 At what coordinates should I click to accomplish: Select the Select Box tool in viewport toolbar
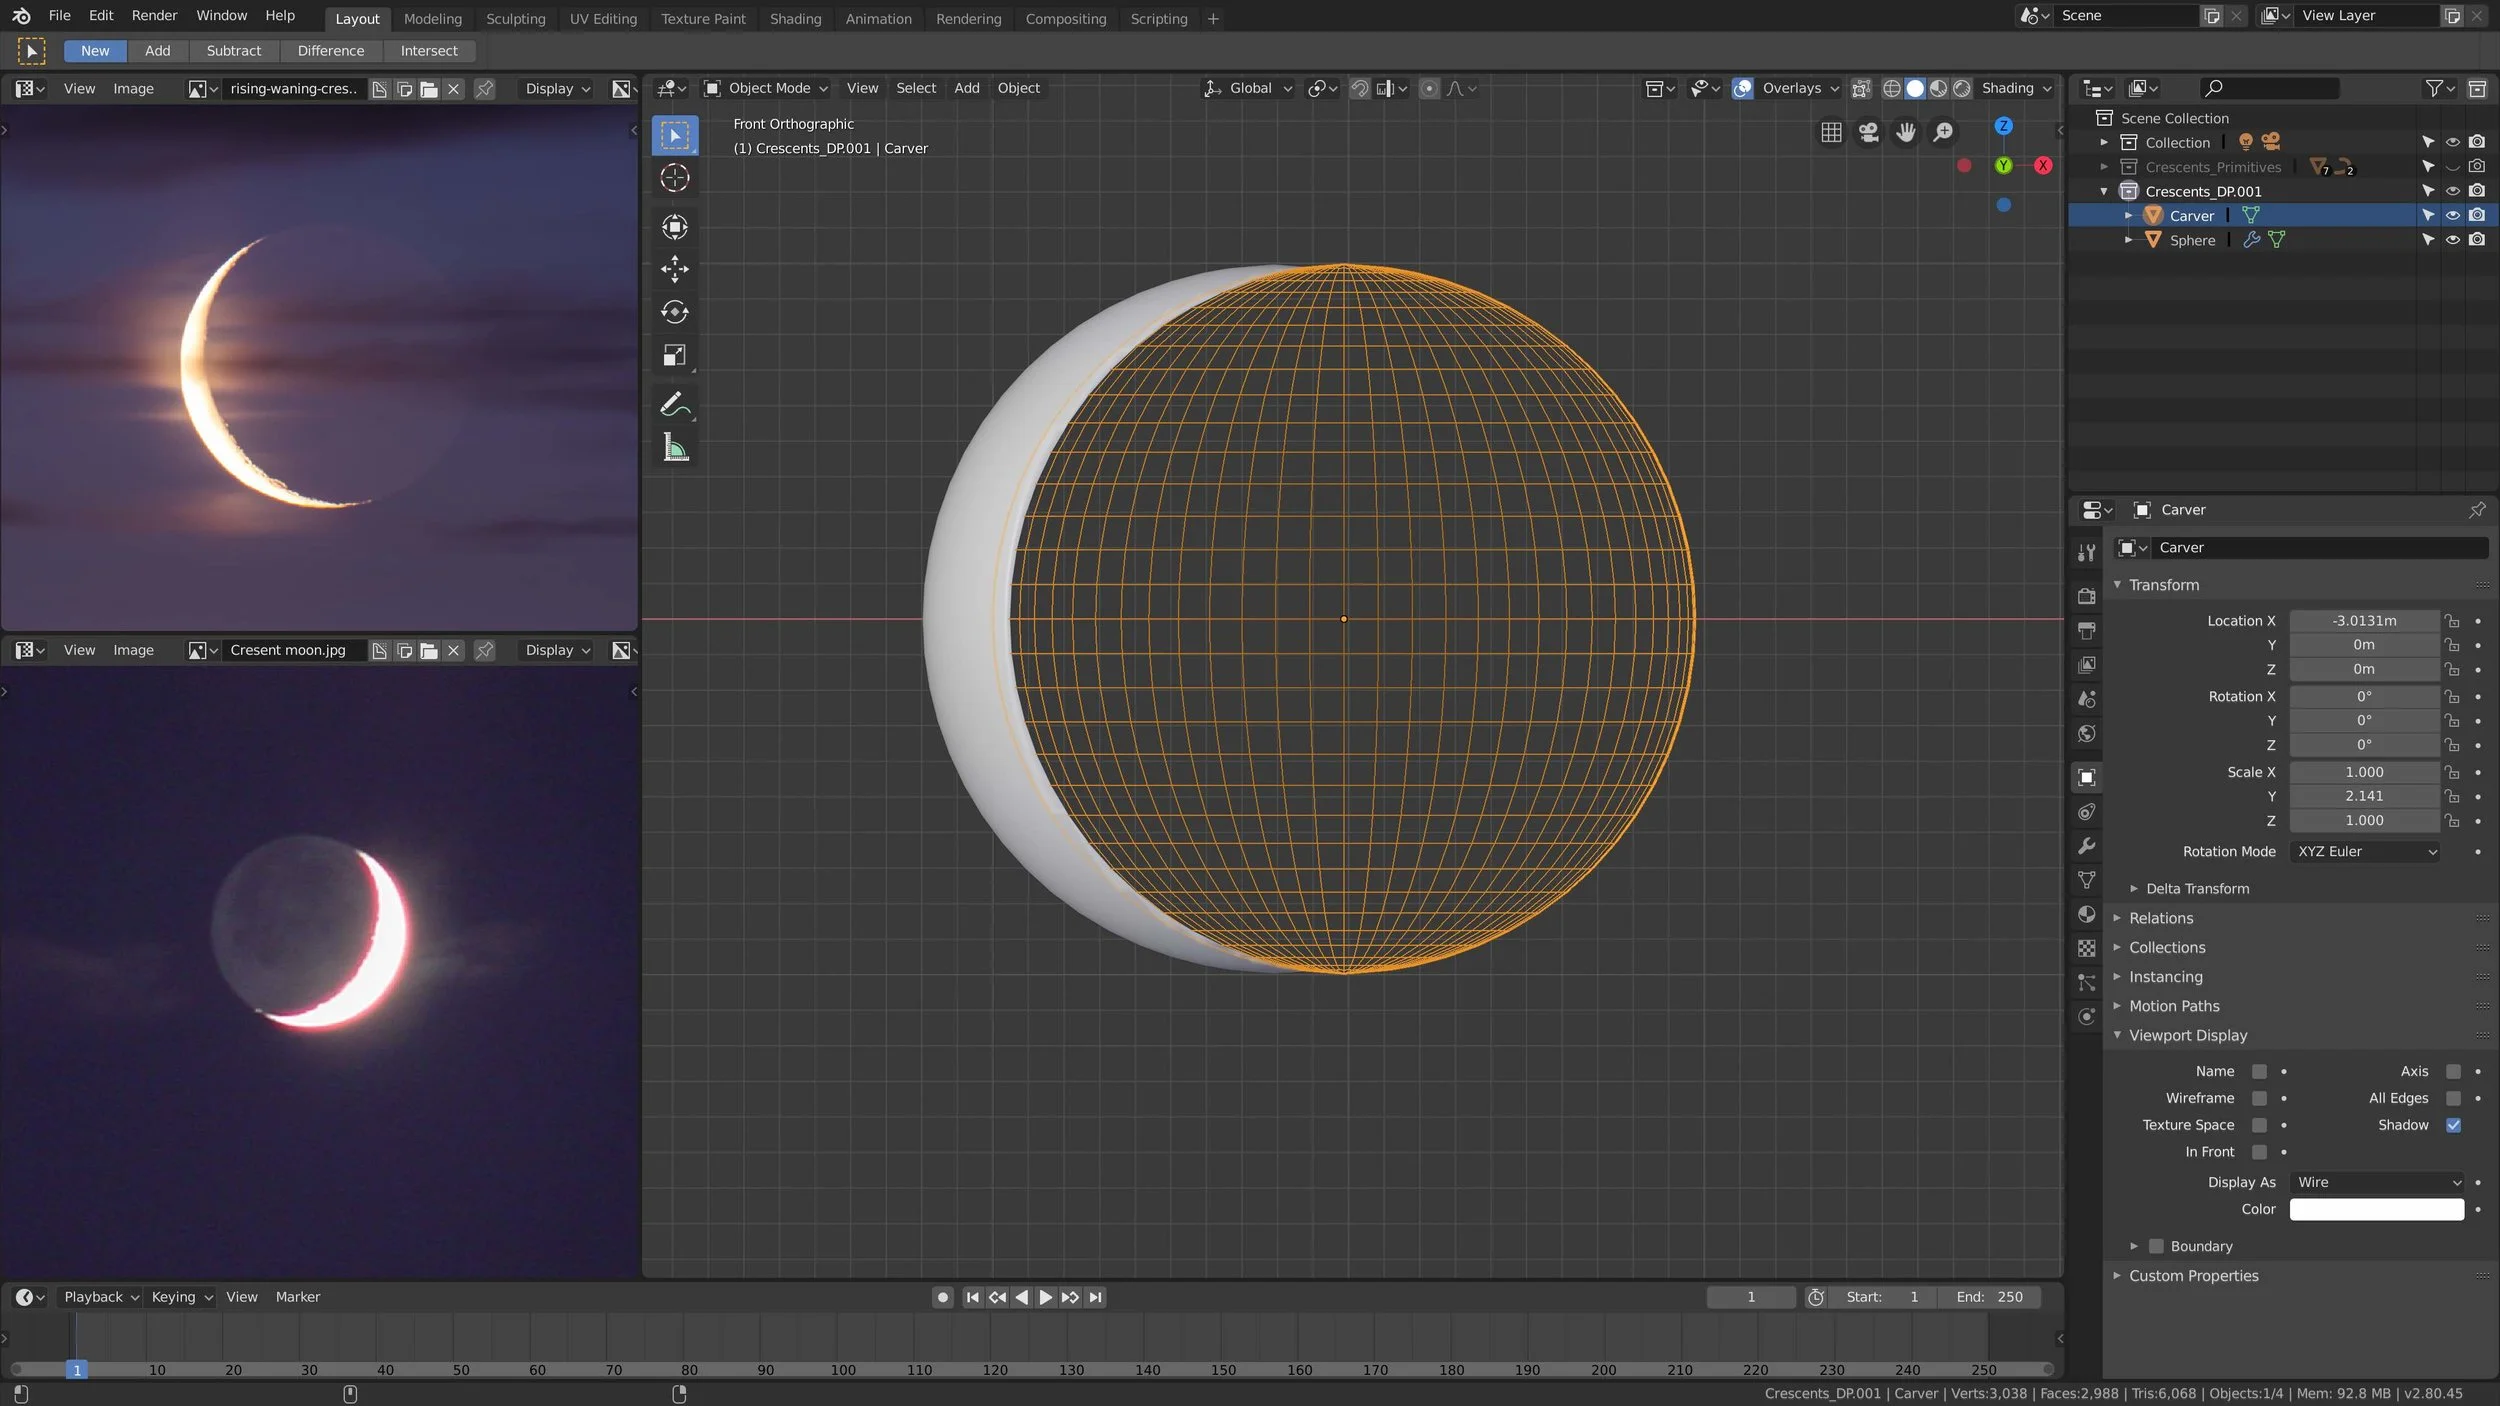tap(675, 135)
